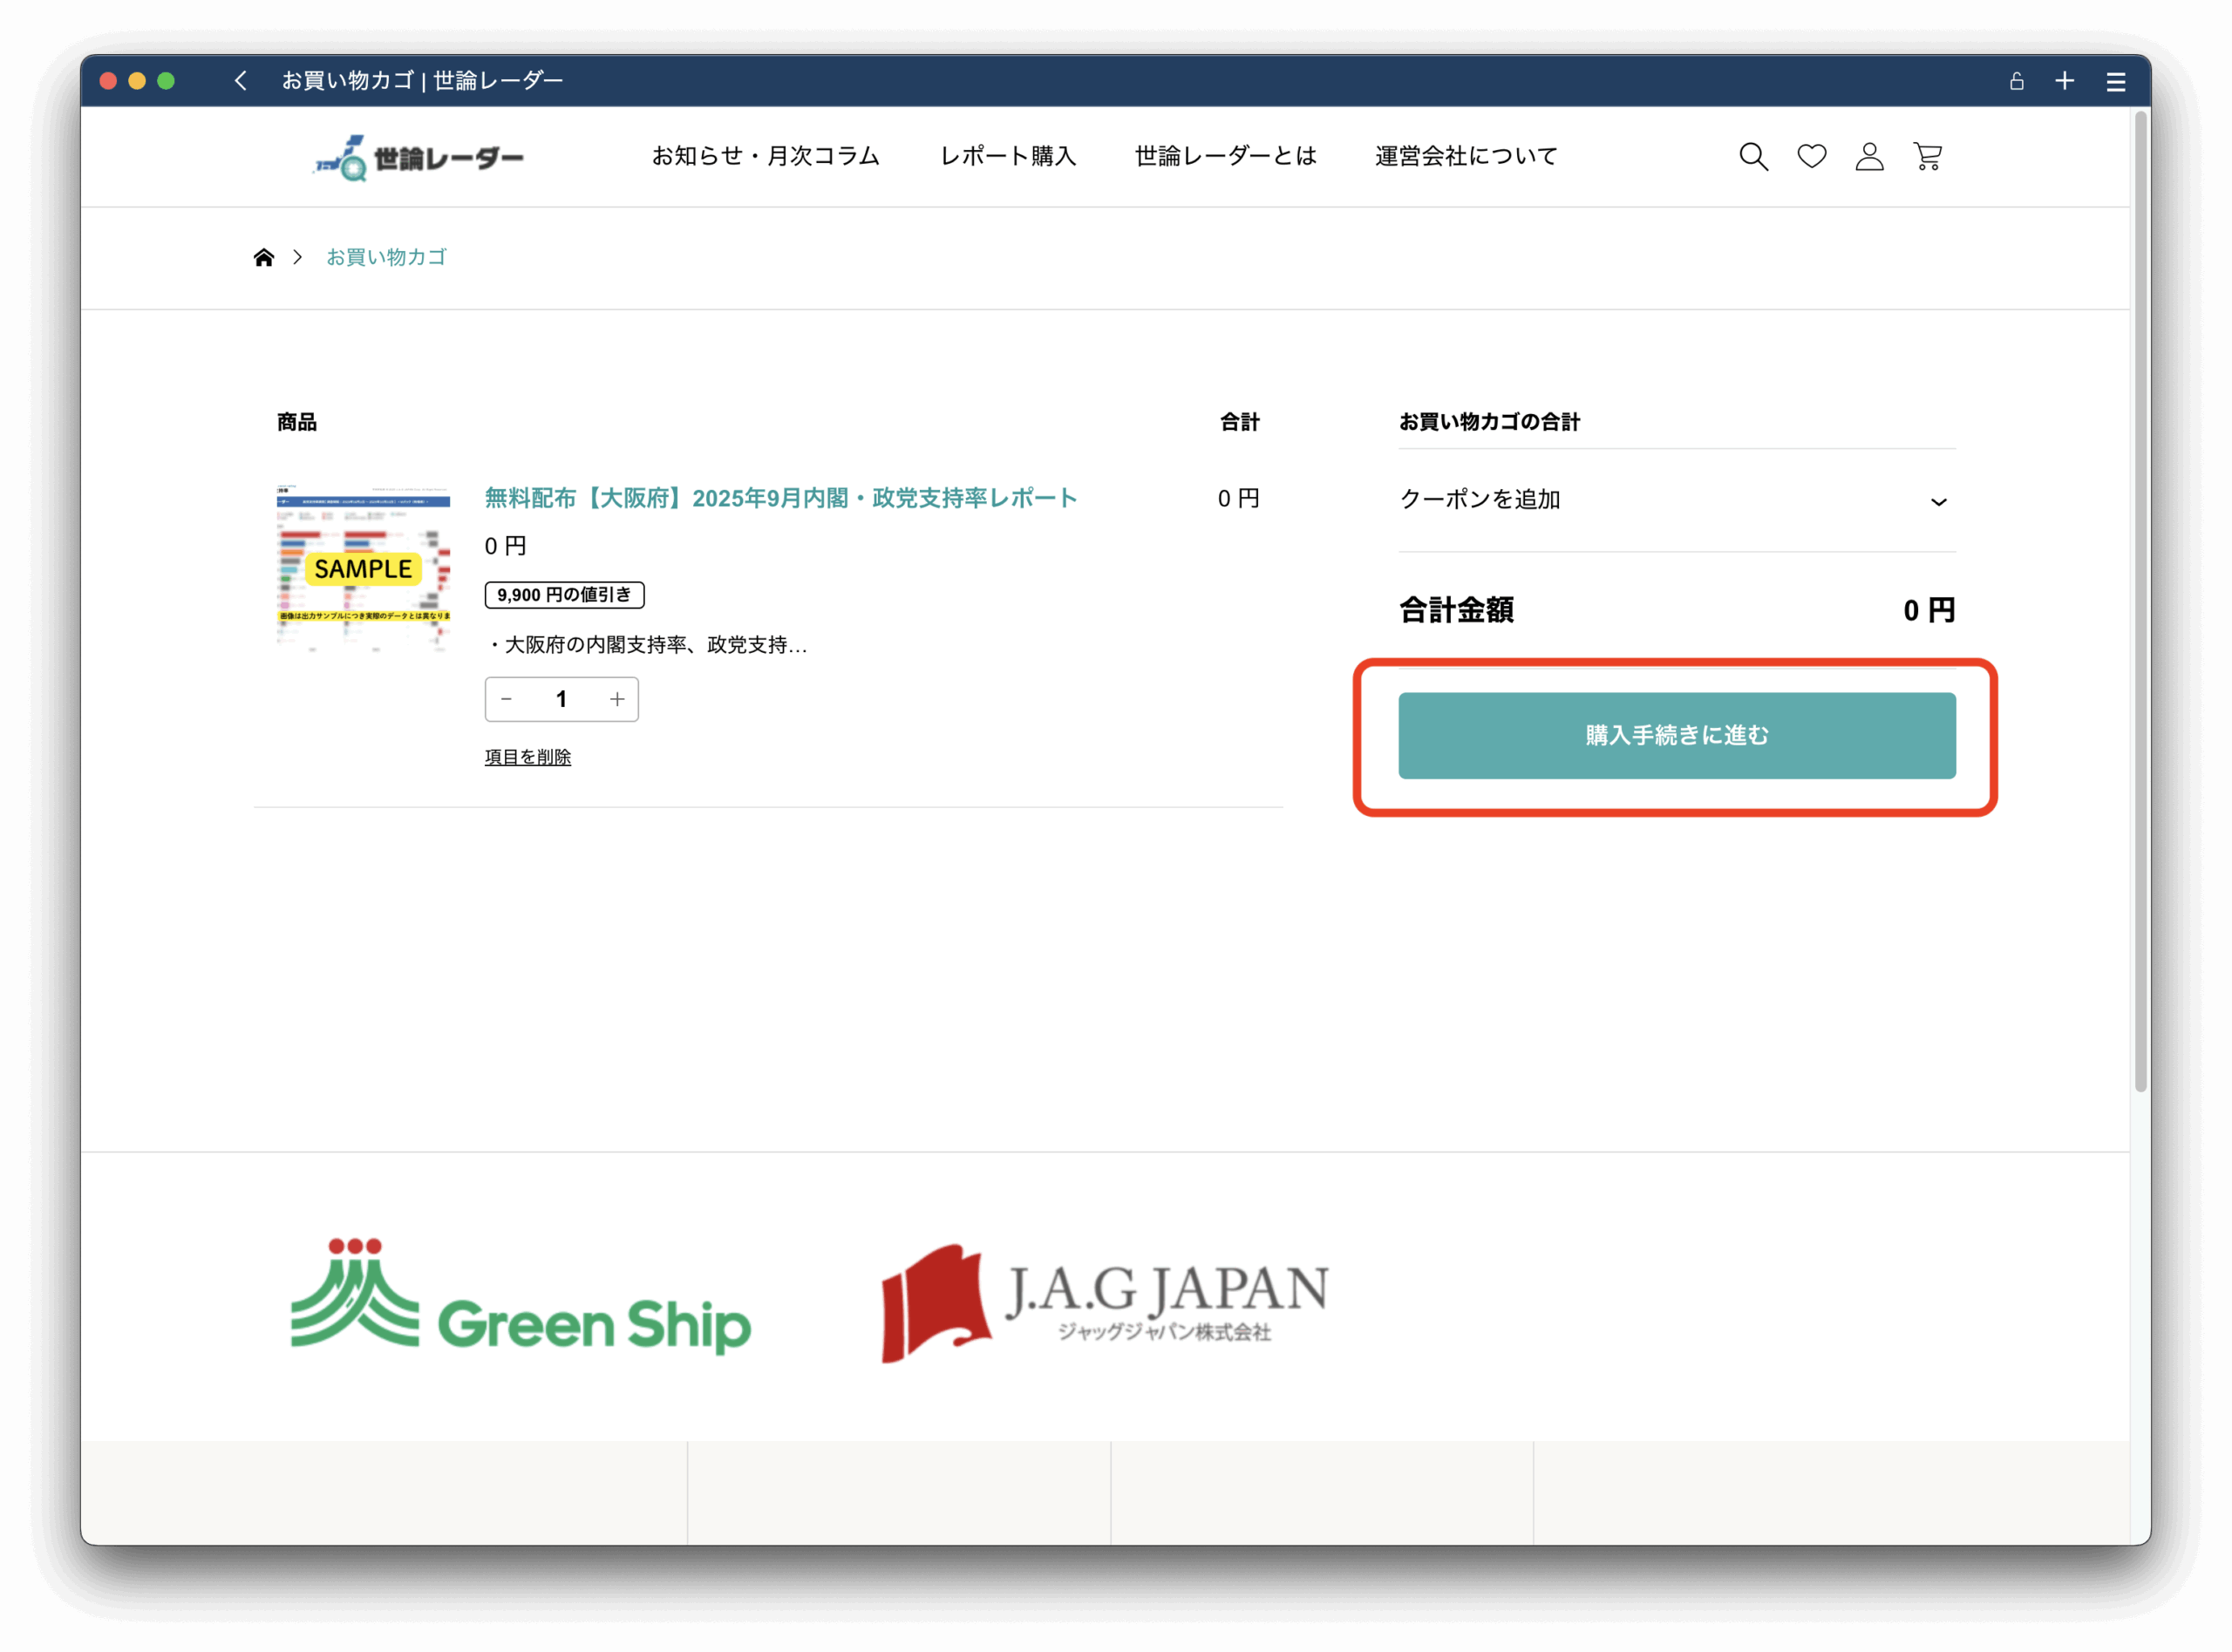Click the SAMPLE report thumbnail

pyautogui.click(x=363, y=569)
